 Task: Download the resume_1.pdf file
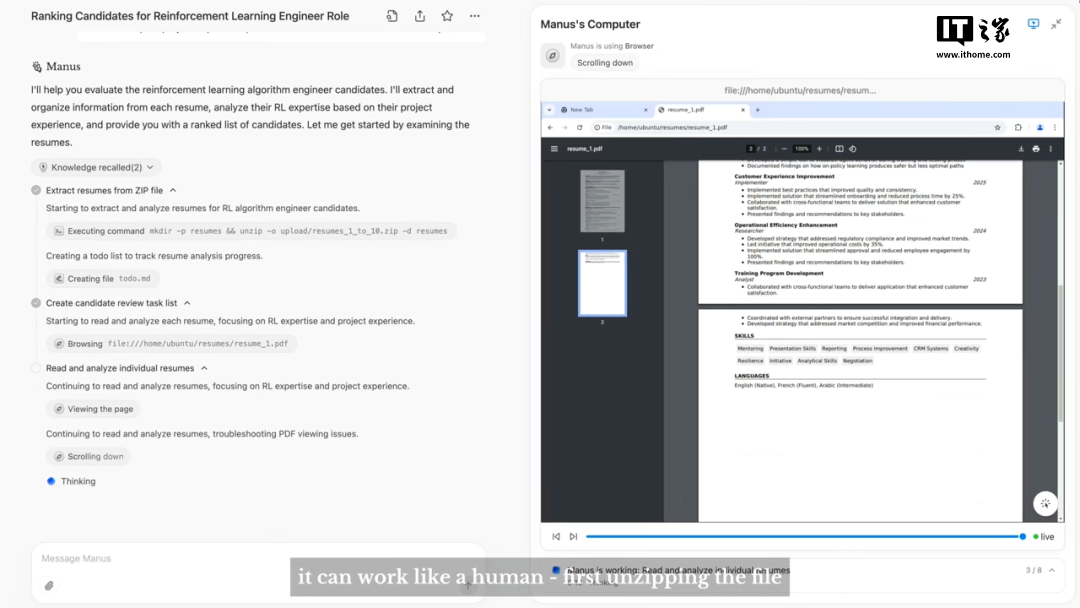point(1021,149)
